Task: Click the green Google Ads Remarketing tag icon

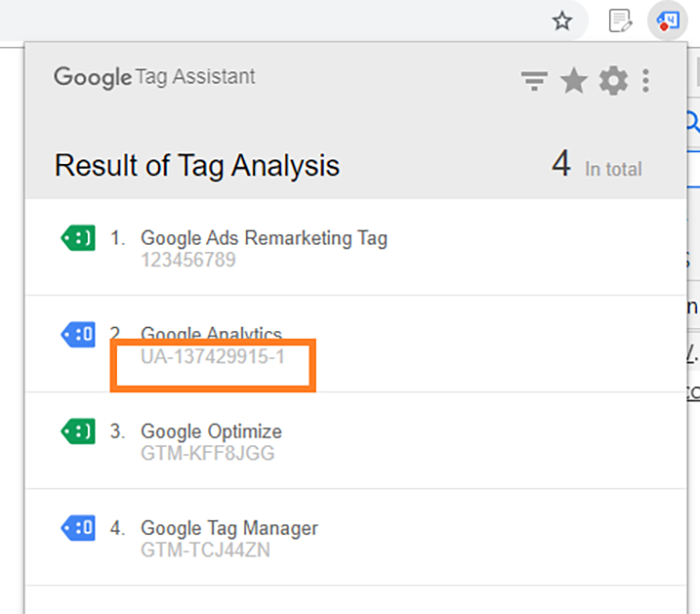Action: tap(78, 238)
